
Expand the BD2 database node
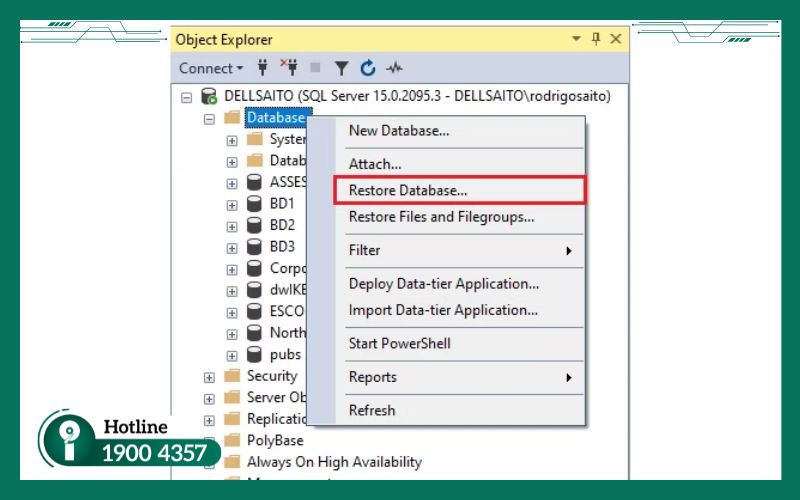(232, 226)
